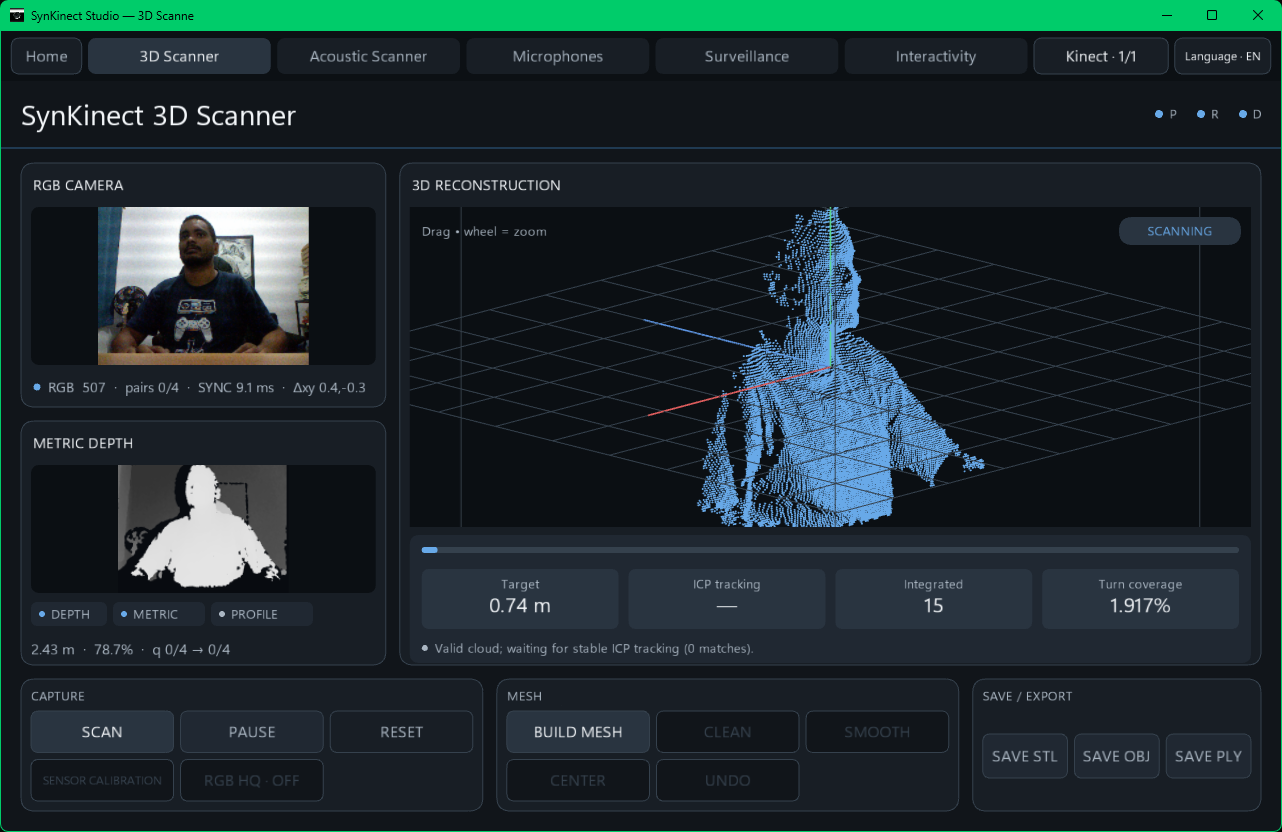Click the SCANNING status badge
The image size is (1282, 832).
[1180, 231]
